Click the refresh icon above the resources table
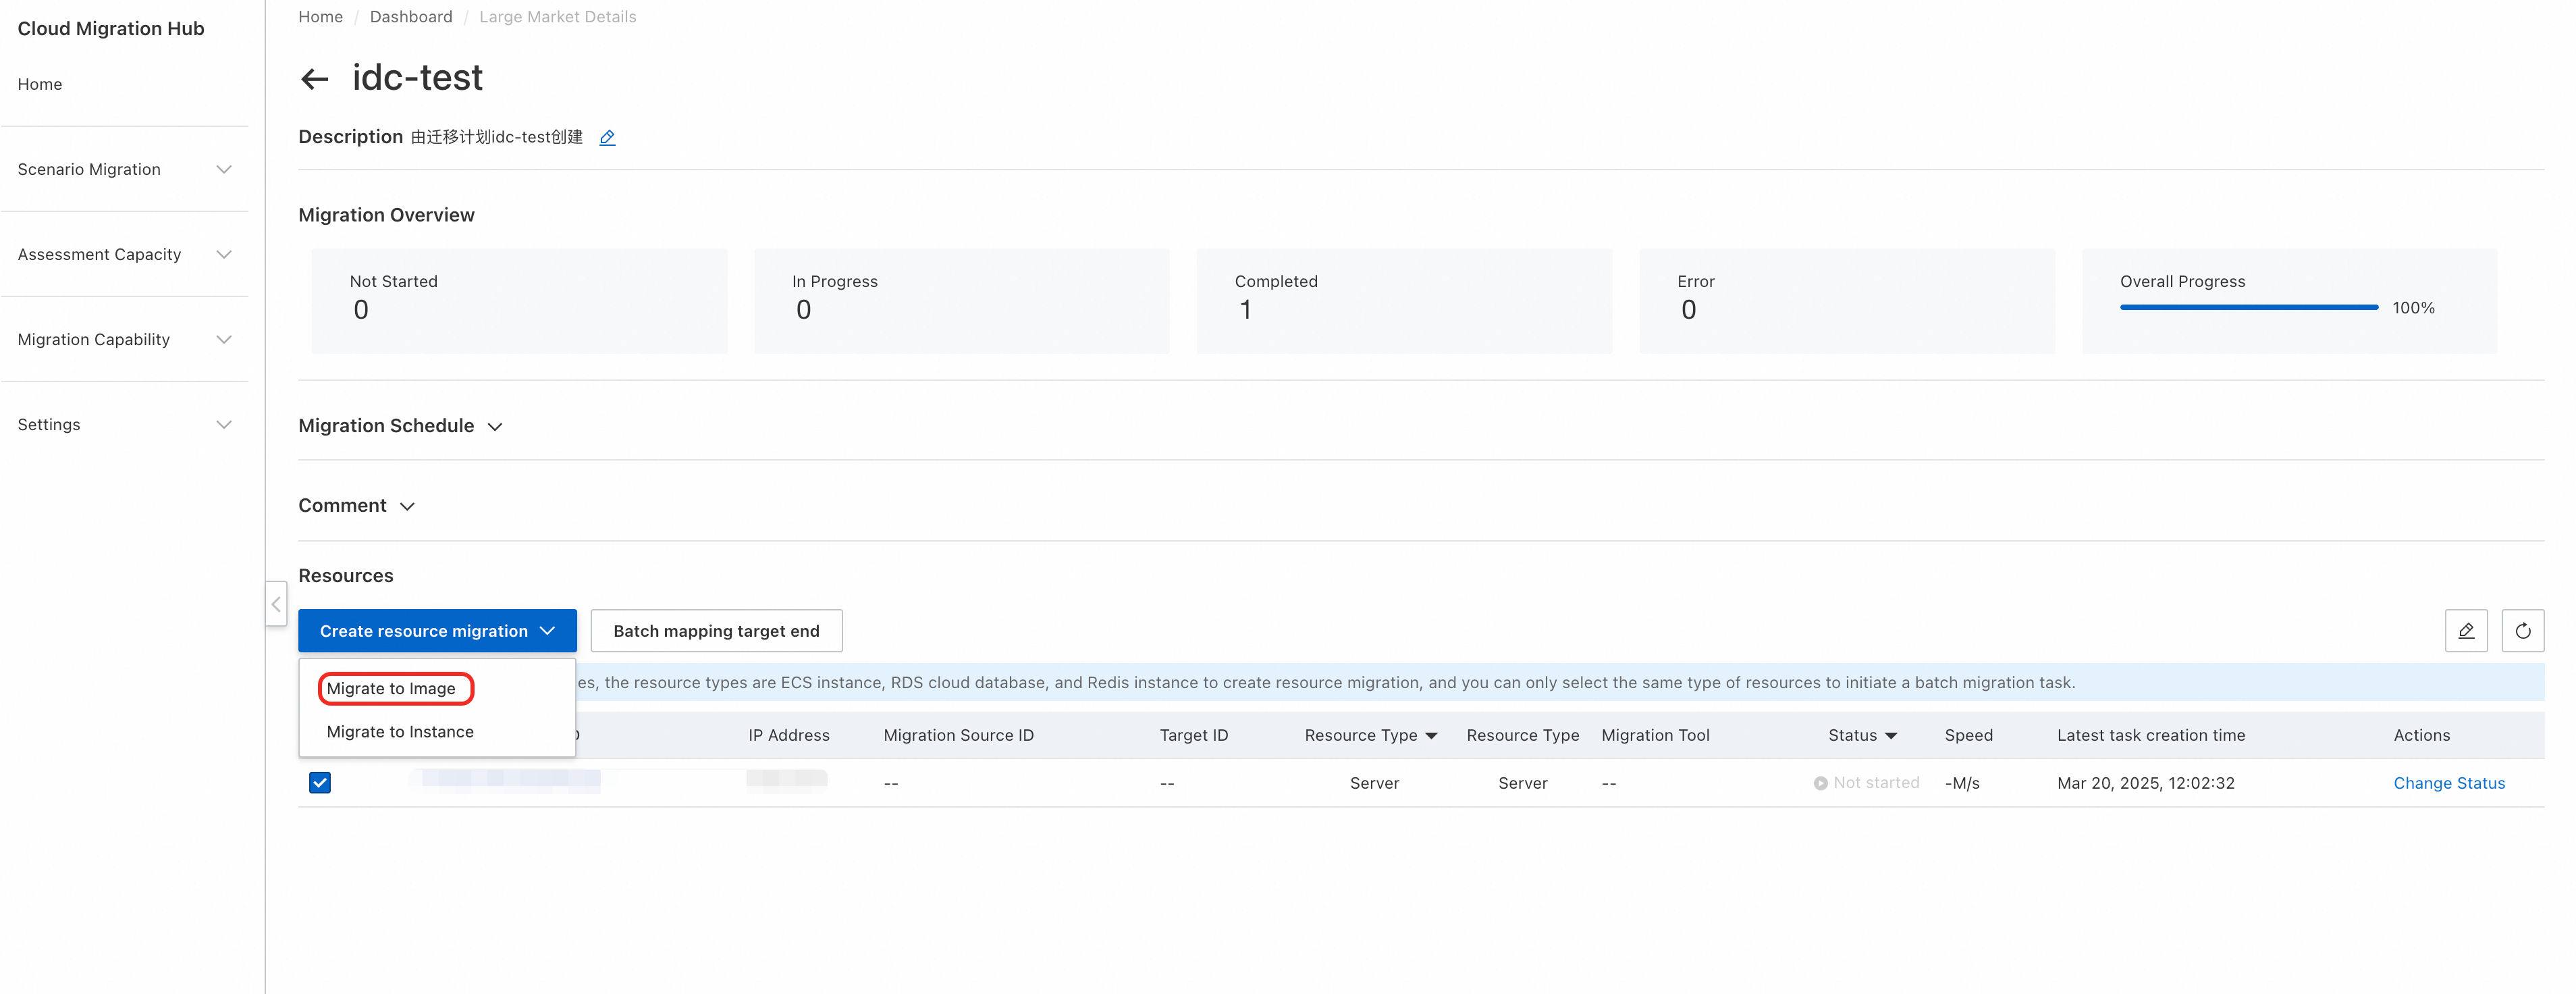Image resolution: width=2576 pixels, height=994 pixels. tap(2521, 631)
